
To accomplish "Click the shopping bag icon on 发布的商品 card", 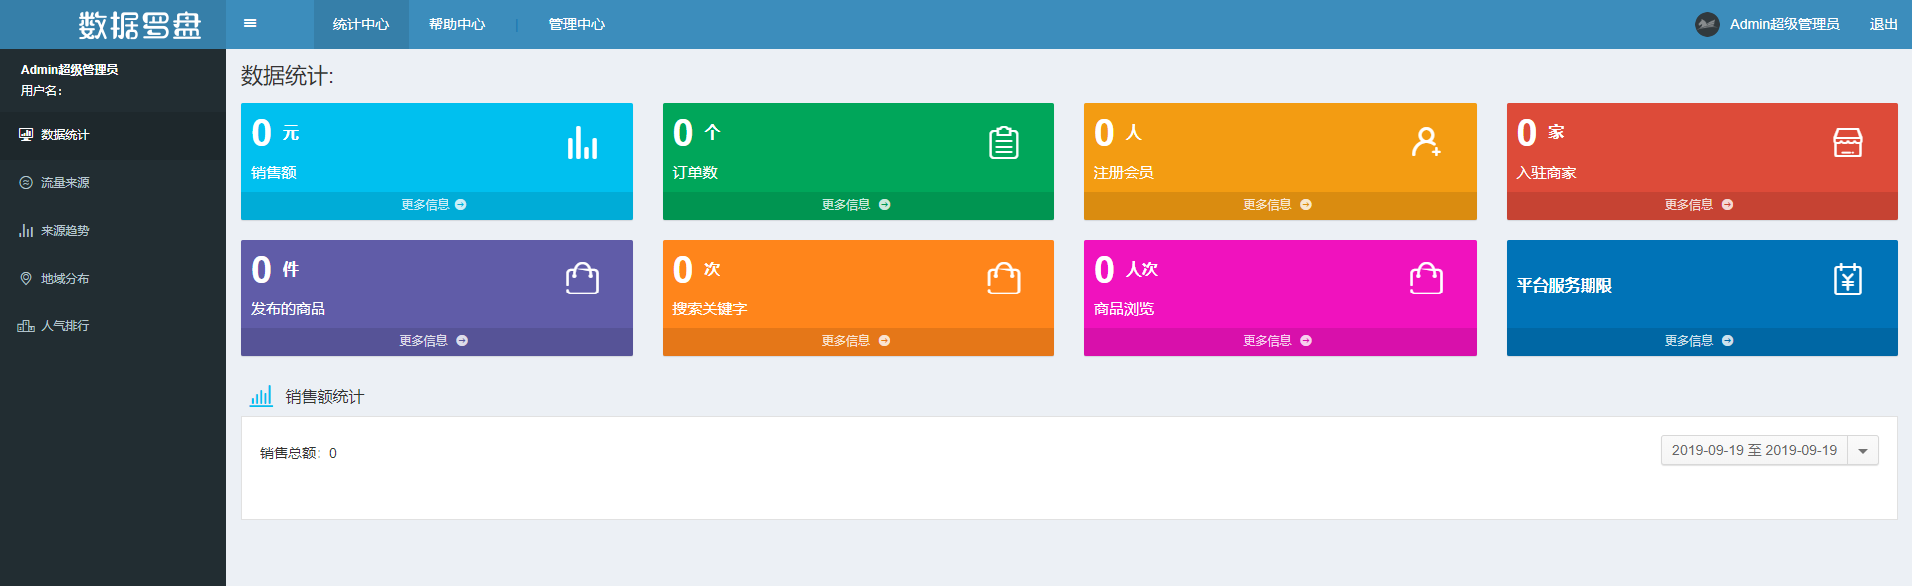I will (x=582, y=278).
